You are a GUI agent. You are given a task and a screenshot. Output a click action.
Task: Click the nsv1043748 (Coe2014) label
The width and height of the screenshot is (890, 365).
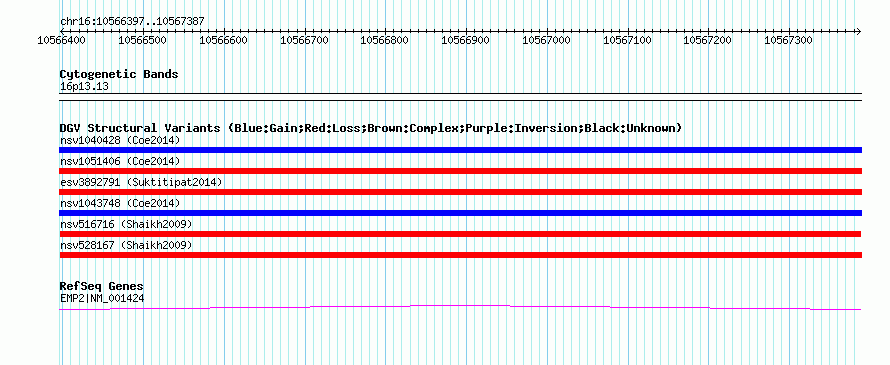120,203
